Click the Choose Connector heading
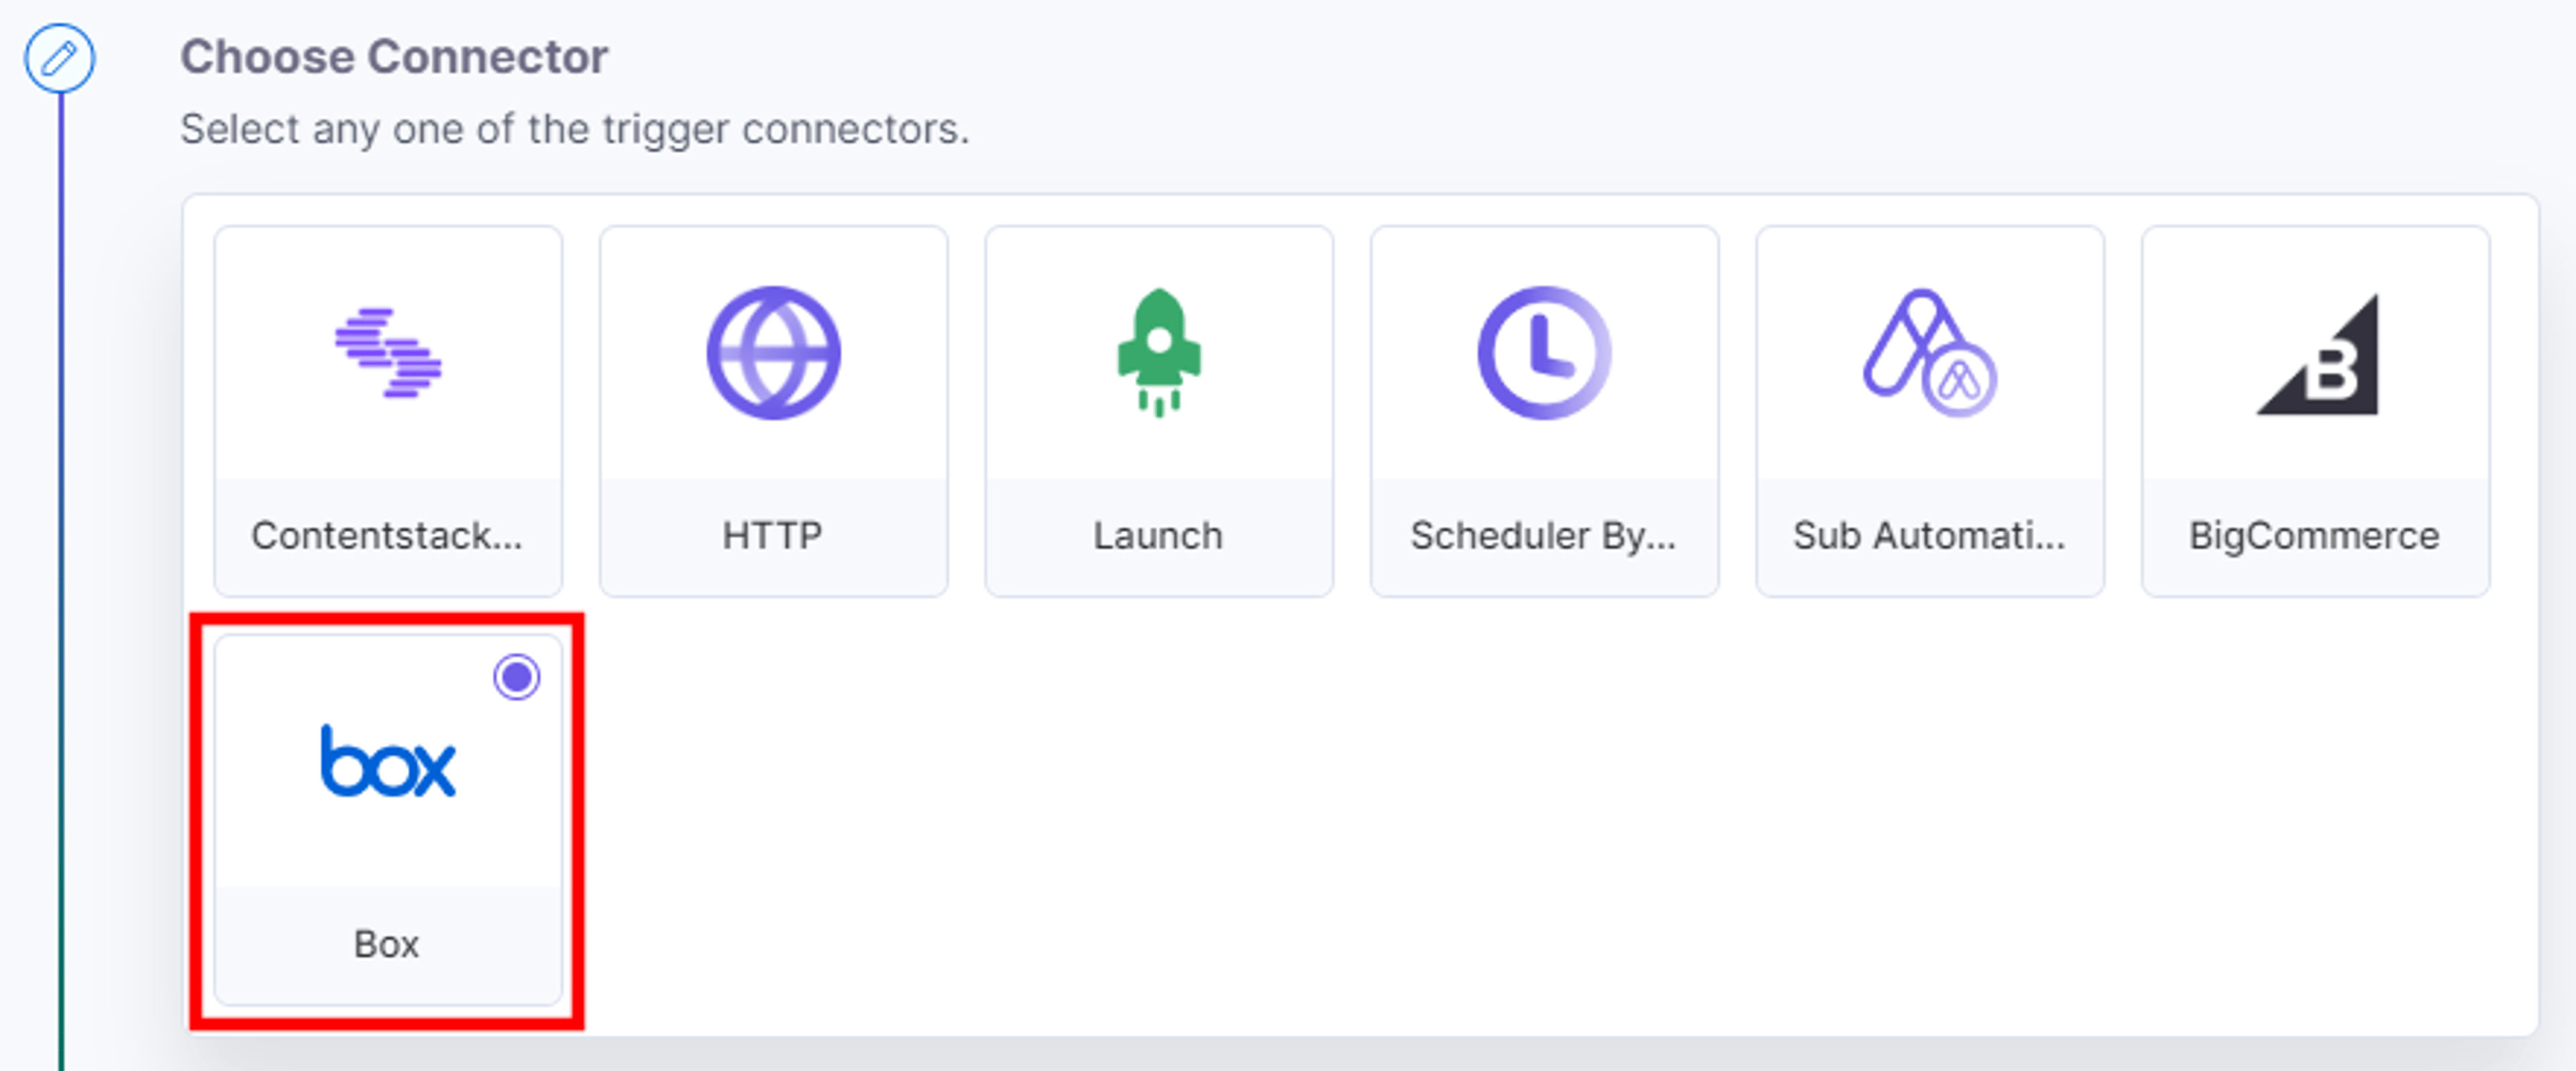Viewport: 2576px width, 1071px height. point(394,56)
